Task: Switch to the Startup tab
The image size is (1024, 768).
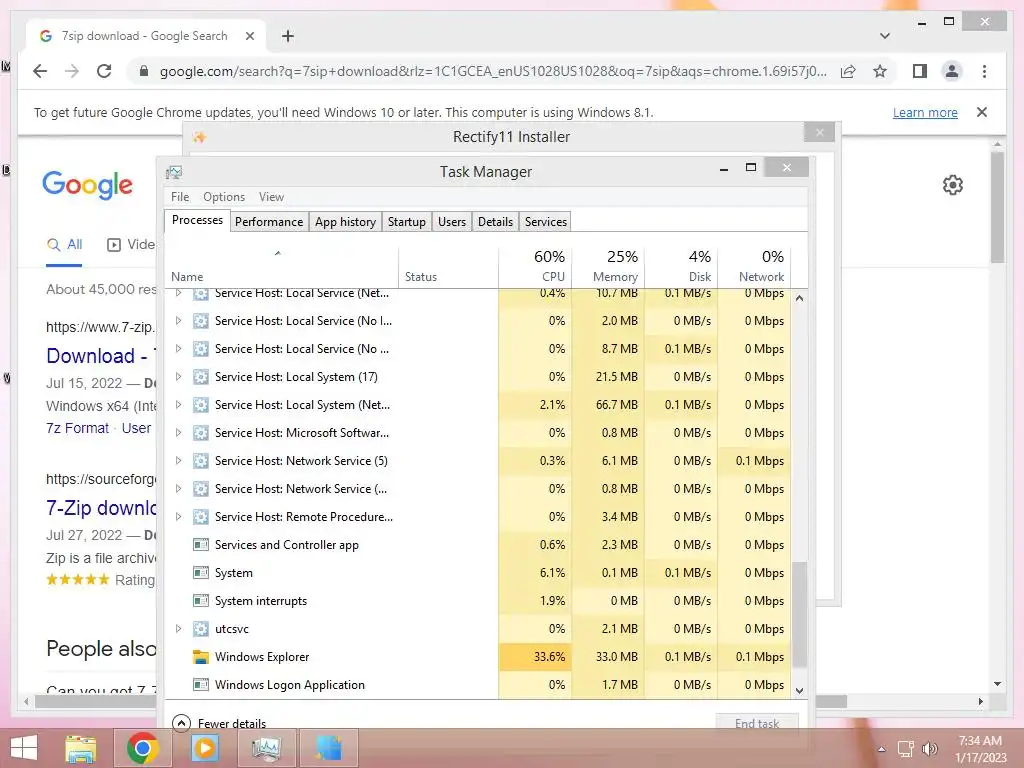Action: [x=406, y=221]
